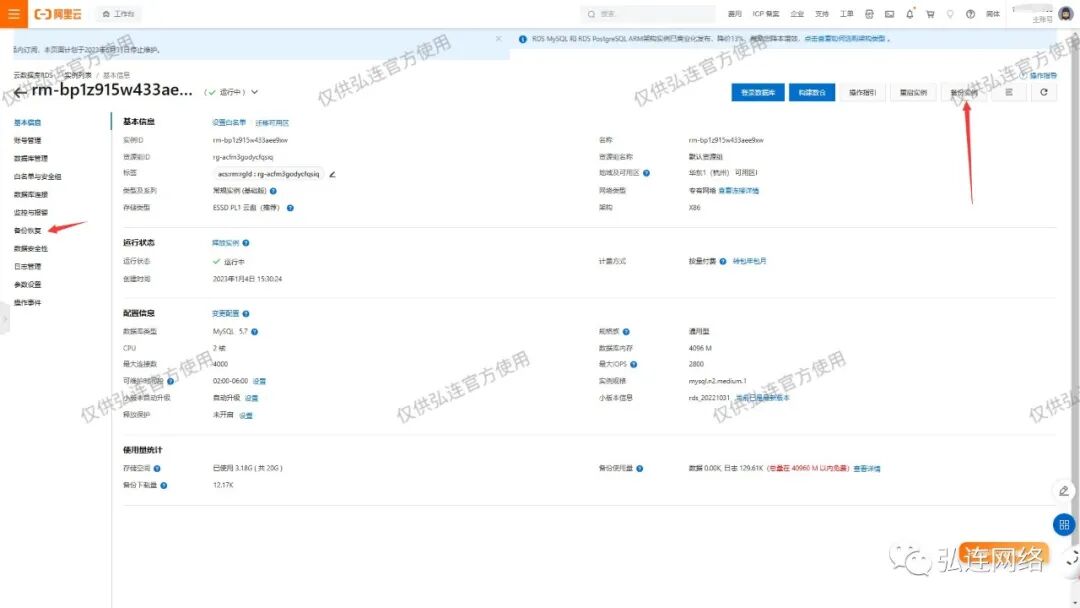Open 基本信息 in the sidebar

pyautogui.click(x=28, y=123)
